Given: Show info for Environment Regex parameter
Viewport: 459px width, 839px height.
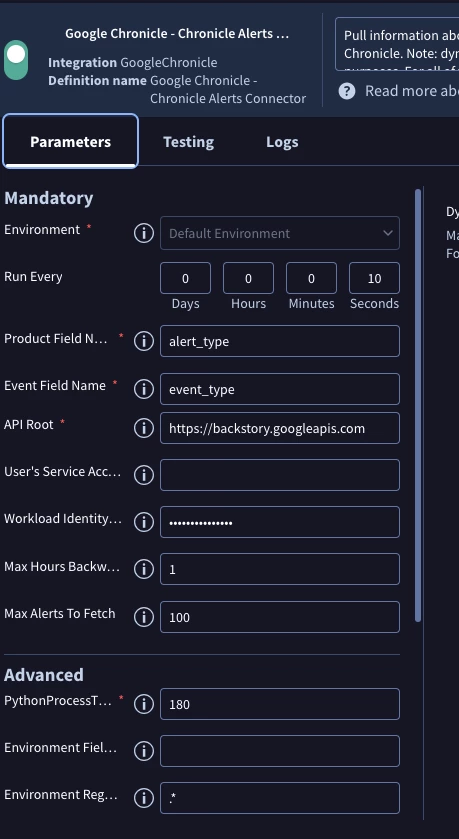Looking at the screenshot, I should pyautogui.click(x=143, y=798).
